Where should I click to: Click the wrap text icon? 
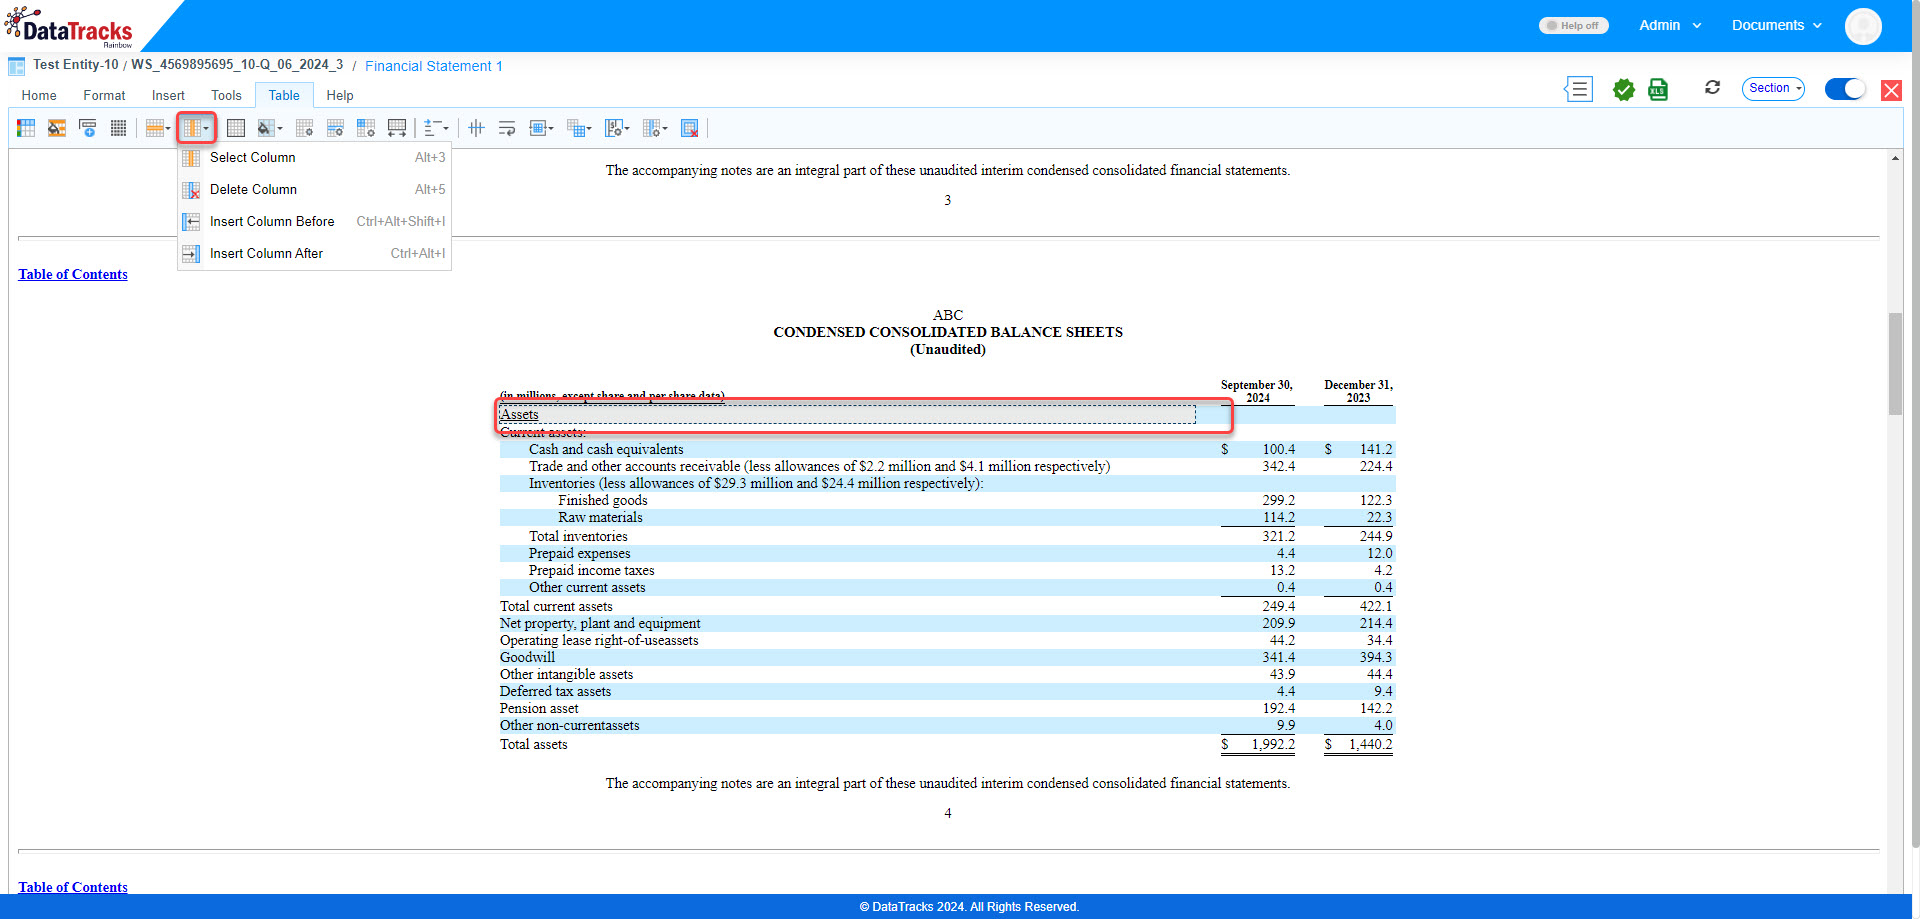tap(507, 128)
